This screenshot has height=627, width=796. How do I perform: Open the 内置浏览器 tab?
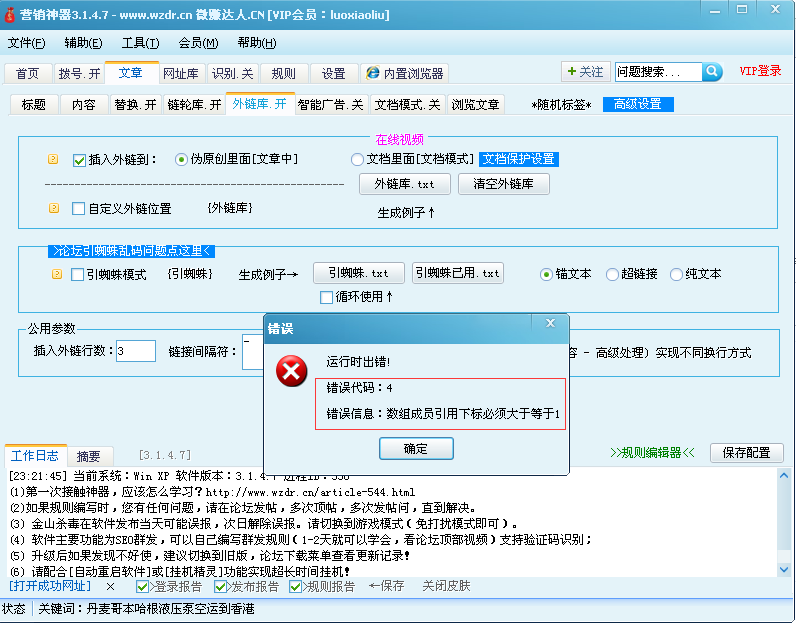click(405, 74)
